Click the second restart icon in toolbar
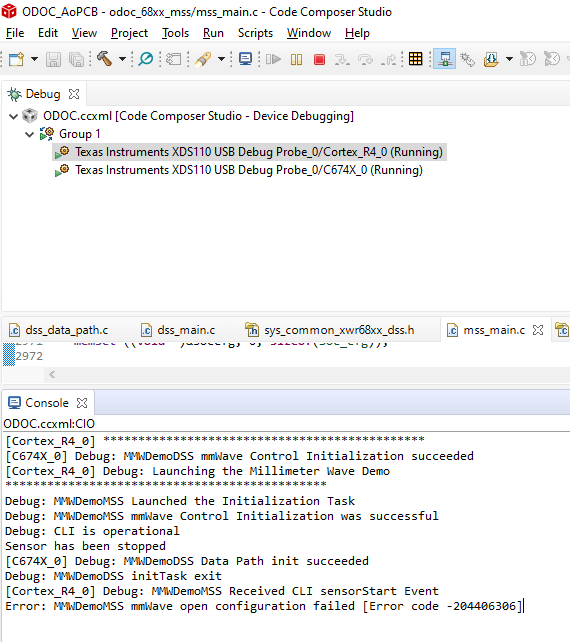Image resolution: width=578 pixels, height=644 pixels. pos(552,59)
